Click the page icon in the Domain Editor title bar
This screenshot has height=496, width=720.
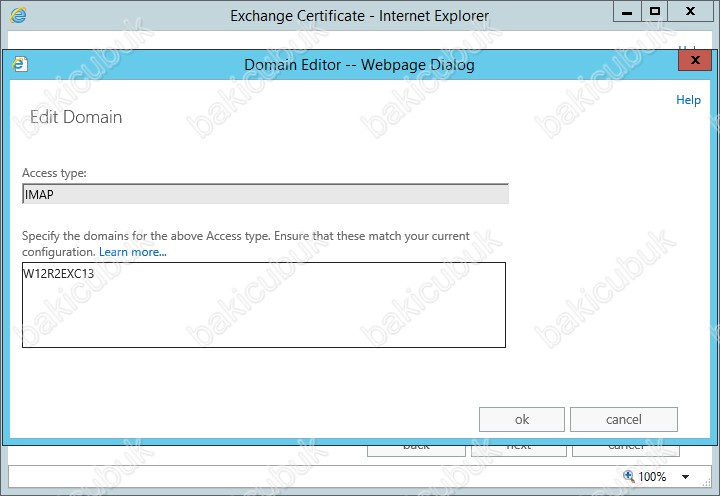tap(20, 64)
